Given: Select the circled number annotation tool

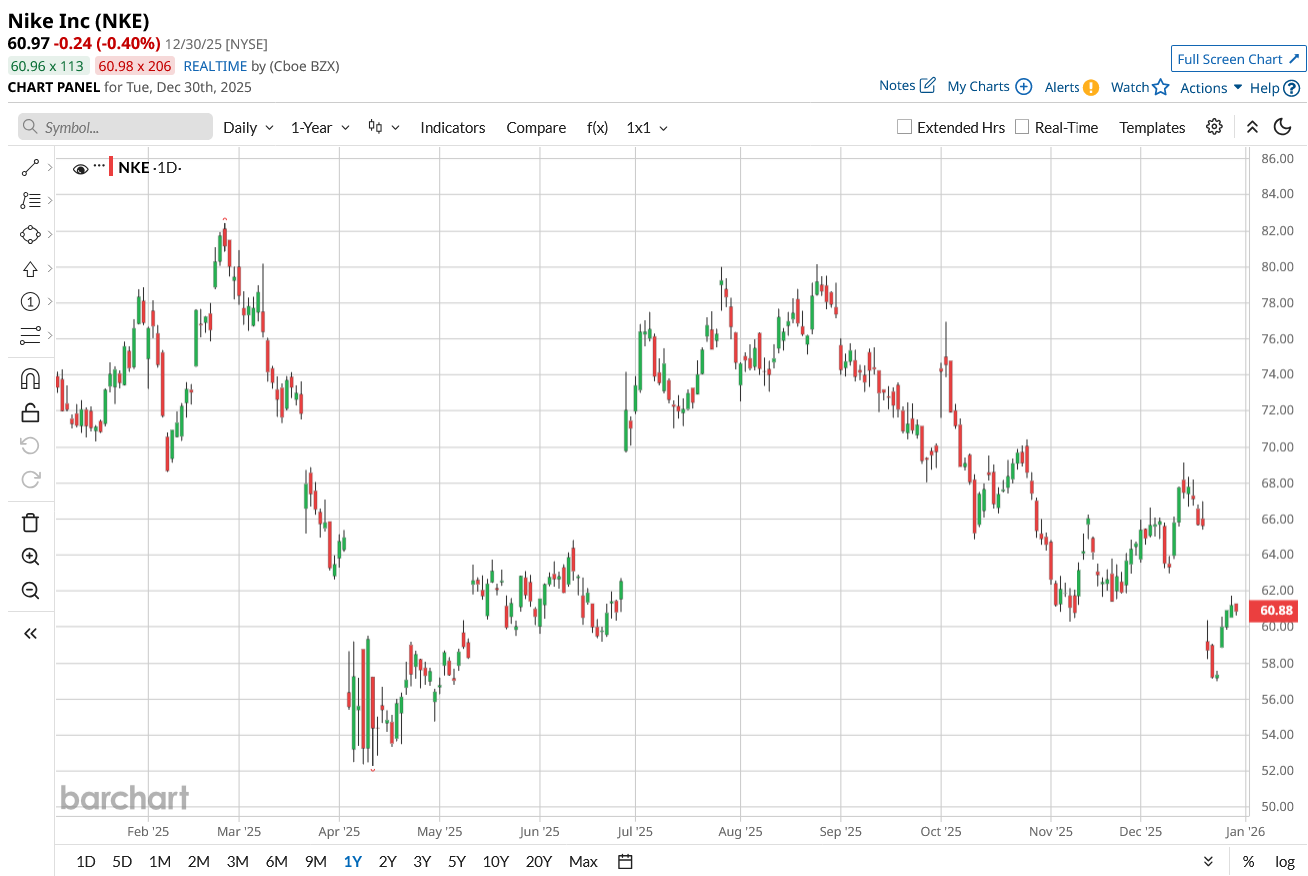Looking at the screenshot, I should 30,302.
